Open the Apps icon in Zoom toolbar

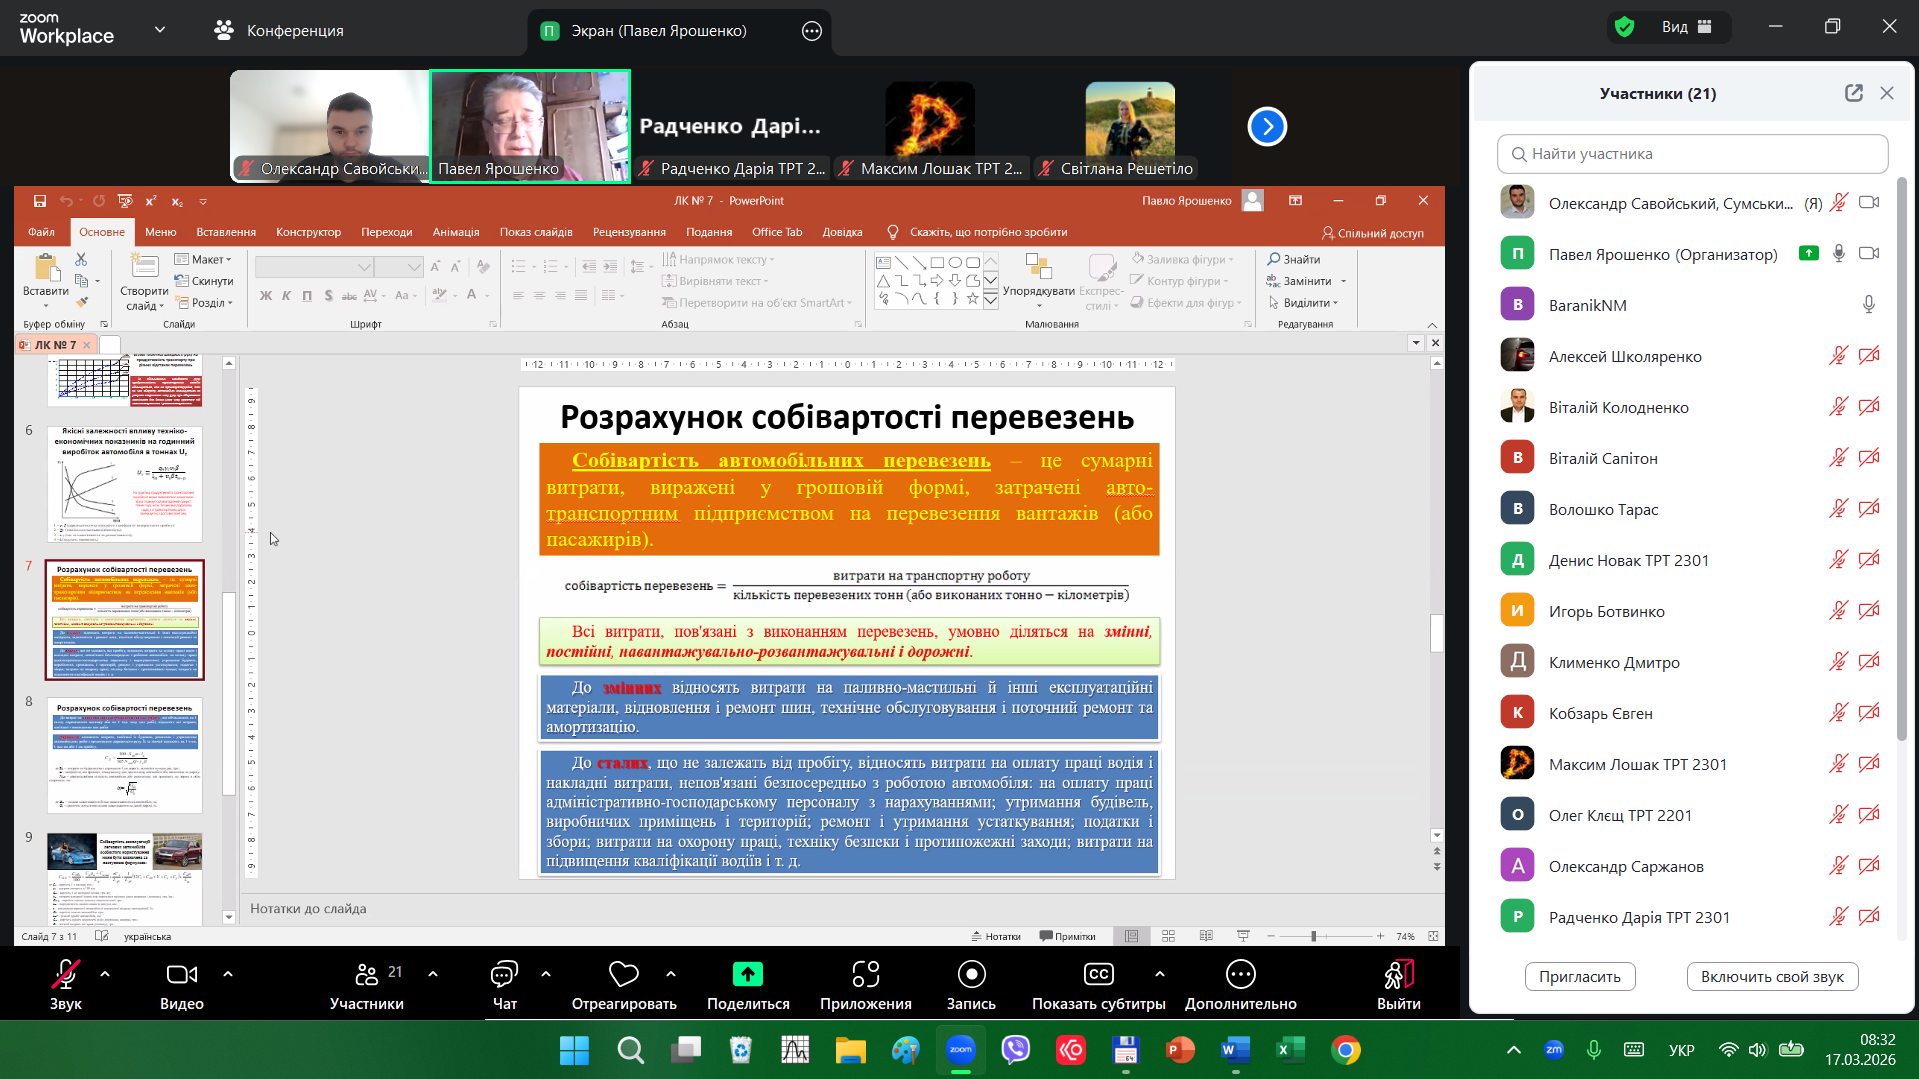coord(865,975)
